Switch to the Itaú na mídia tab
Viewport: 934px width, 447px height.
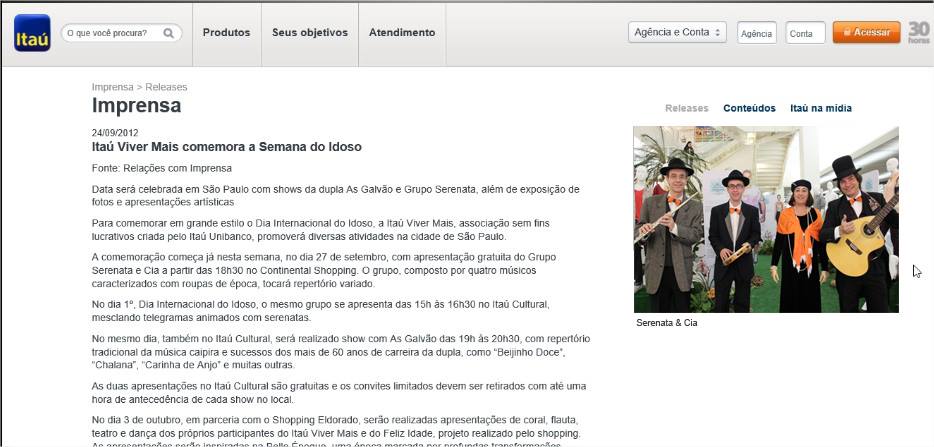(x=821, y=108)
